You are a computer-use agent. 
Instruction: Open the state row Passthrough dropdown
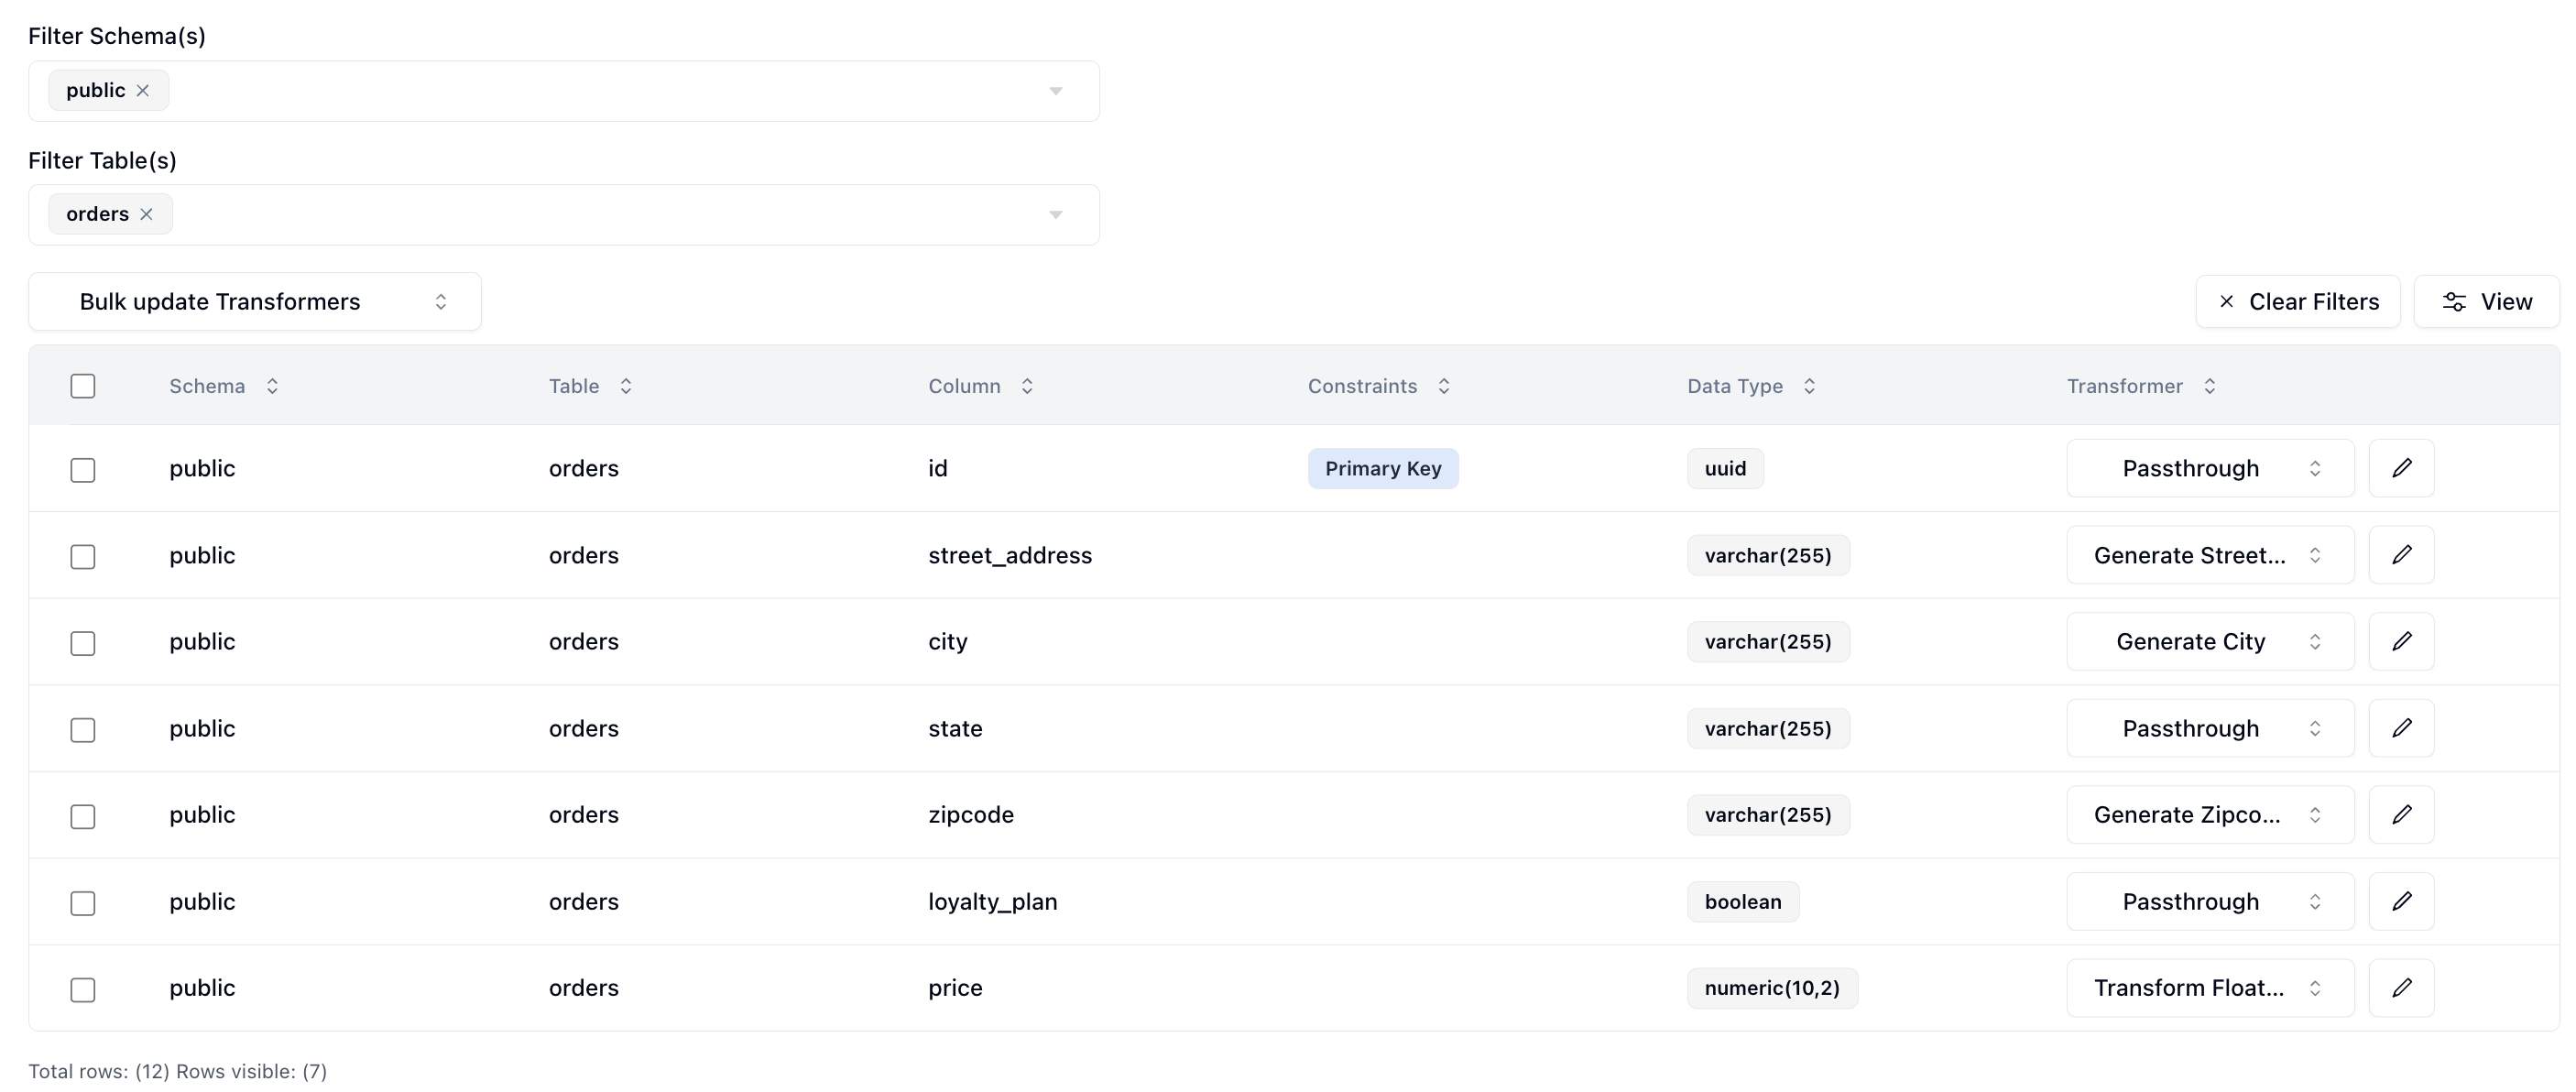click(2210, 728)
